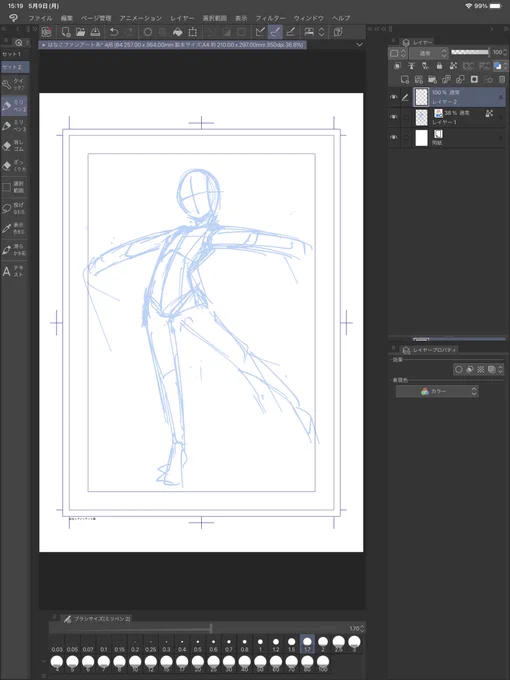Image resolution: width=510 pixels, height=680 pixels.
Task: Select the ミリペン3 pen tool
Action: tap(14, 126)
